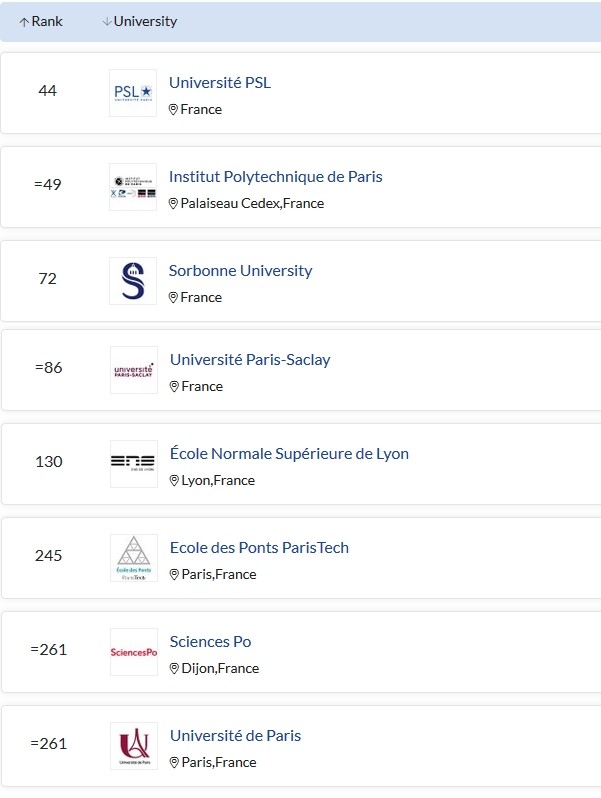Click the Université PSL logo
Image resolution: width=601 pixels, height=798 pixels.
(133, 93)
